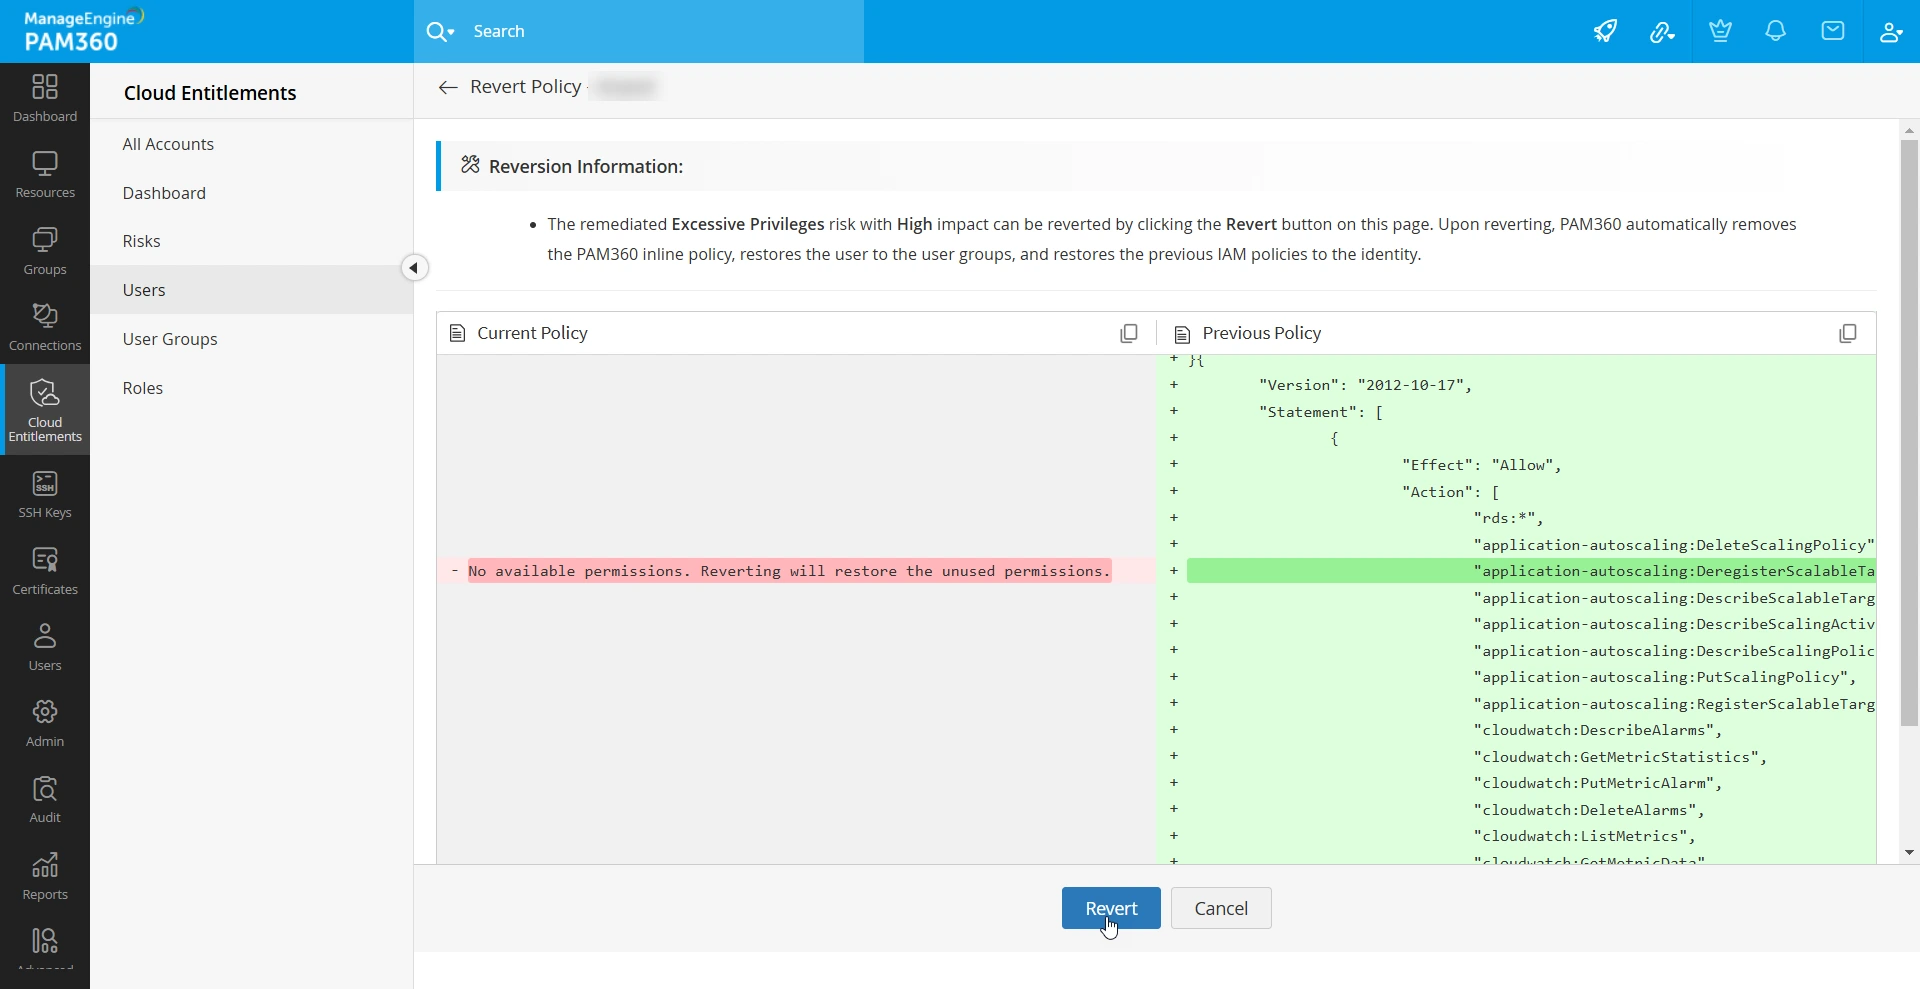
Task: Go back using the Revert Policy arrow
Action: click(448, 88)
